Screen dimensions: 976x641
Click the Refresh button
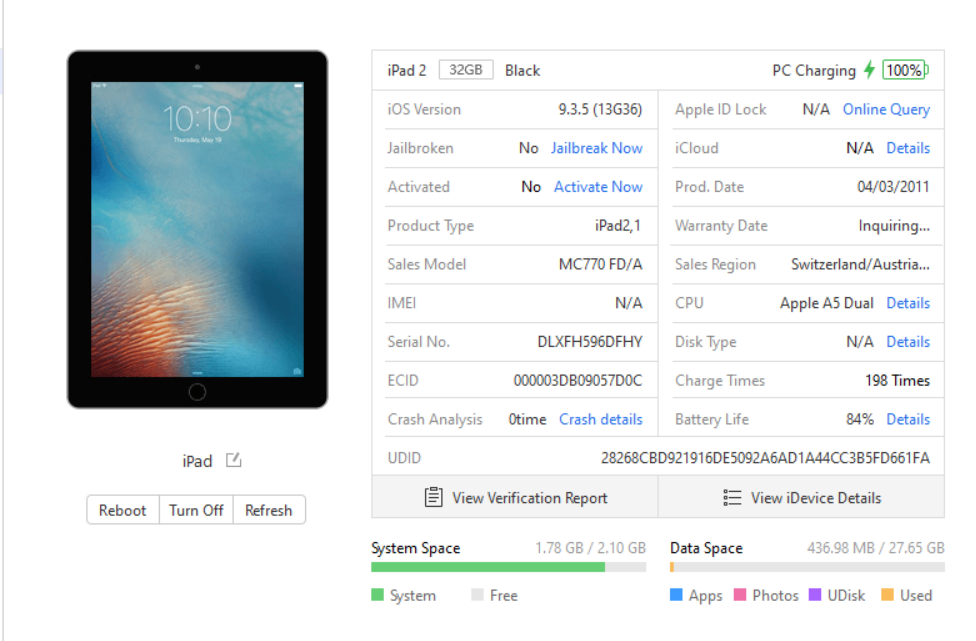[269, 510]
